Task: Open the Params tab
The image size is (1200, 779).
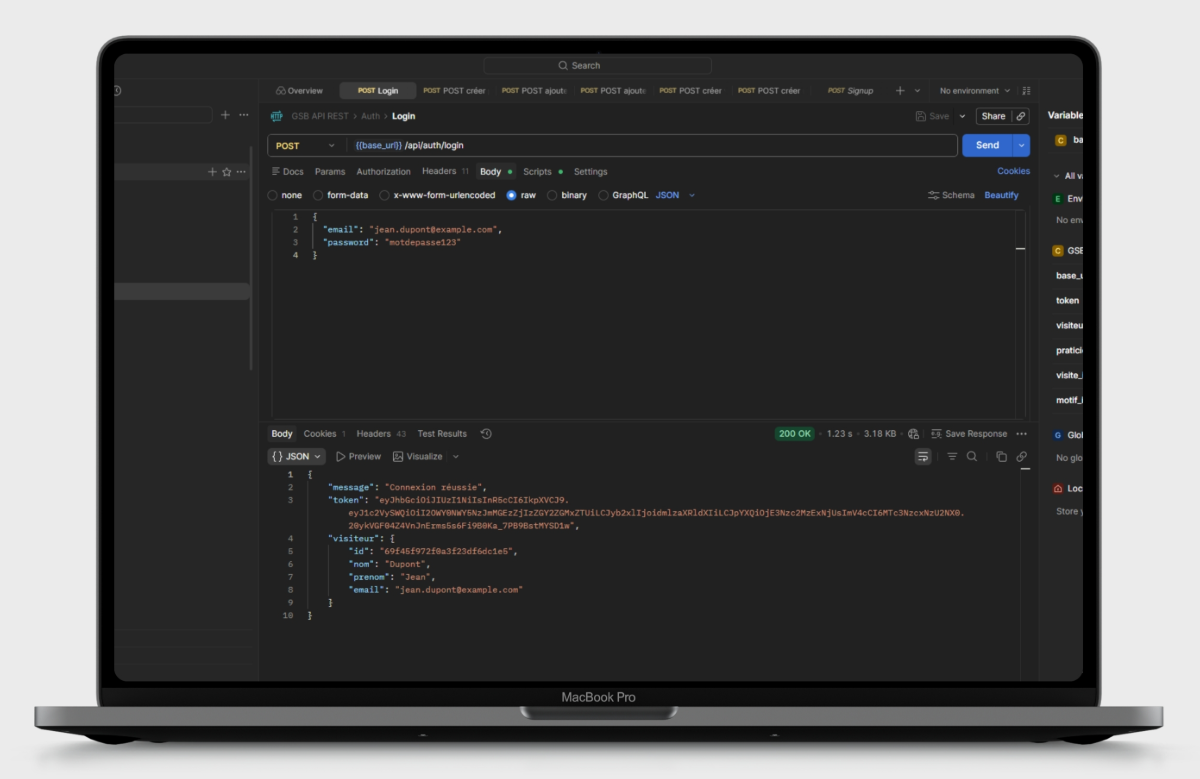Action: pyautogui.click(x=330, y=172)
